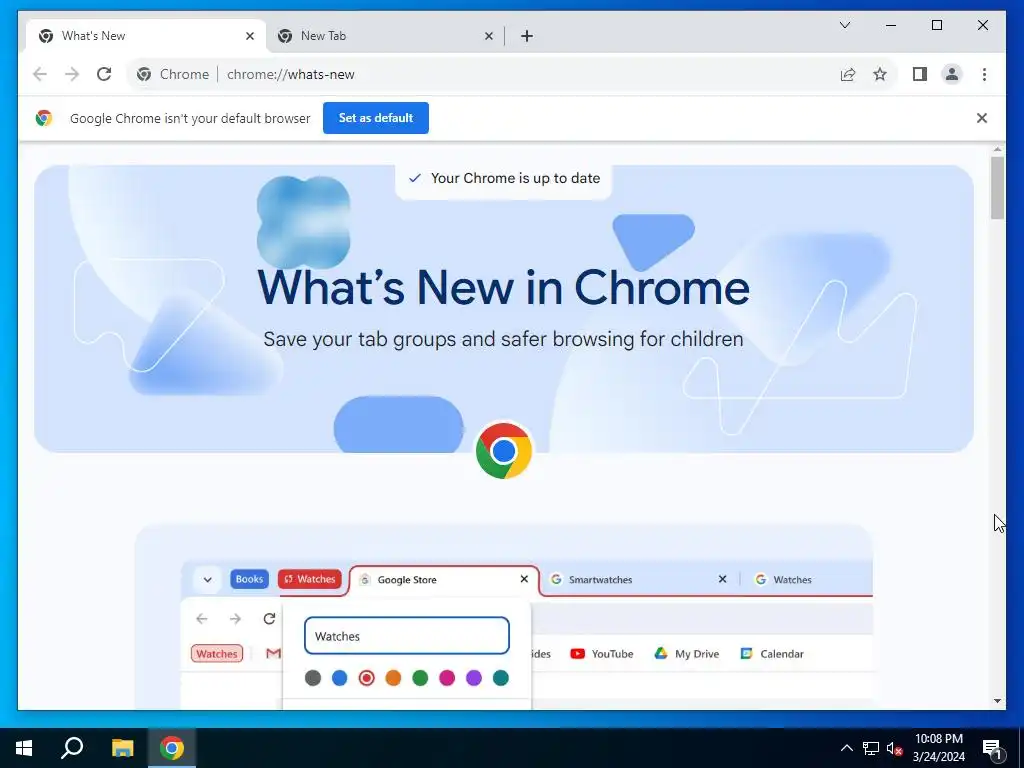Click the vertical scrollbar thumb

[997, 188]
